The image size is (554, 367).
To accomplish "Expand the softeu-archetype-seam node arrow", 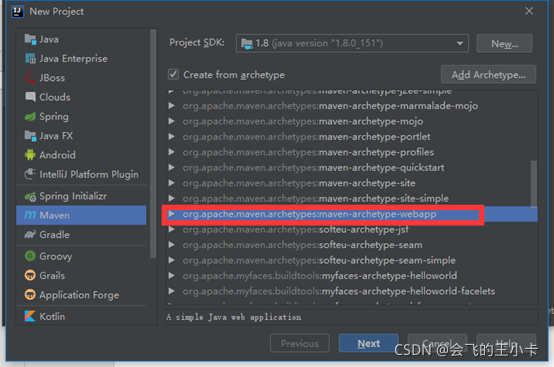I will (x=172, y=244).
